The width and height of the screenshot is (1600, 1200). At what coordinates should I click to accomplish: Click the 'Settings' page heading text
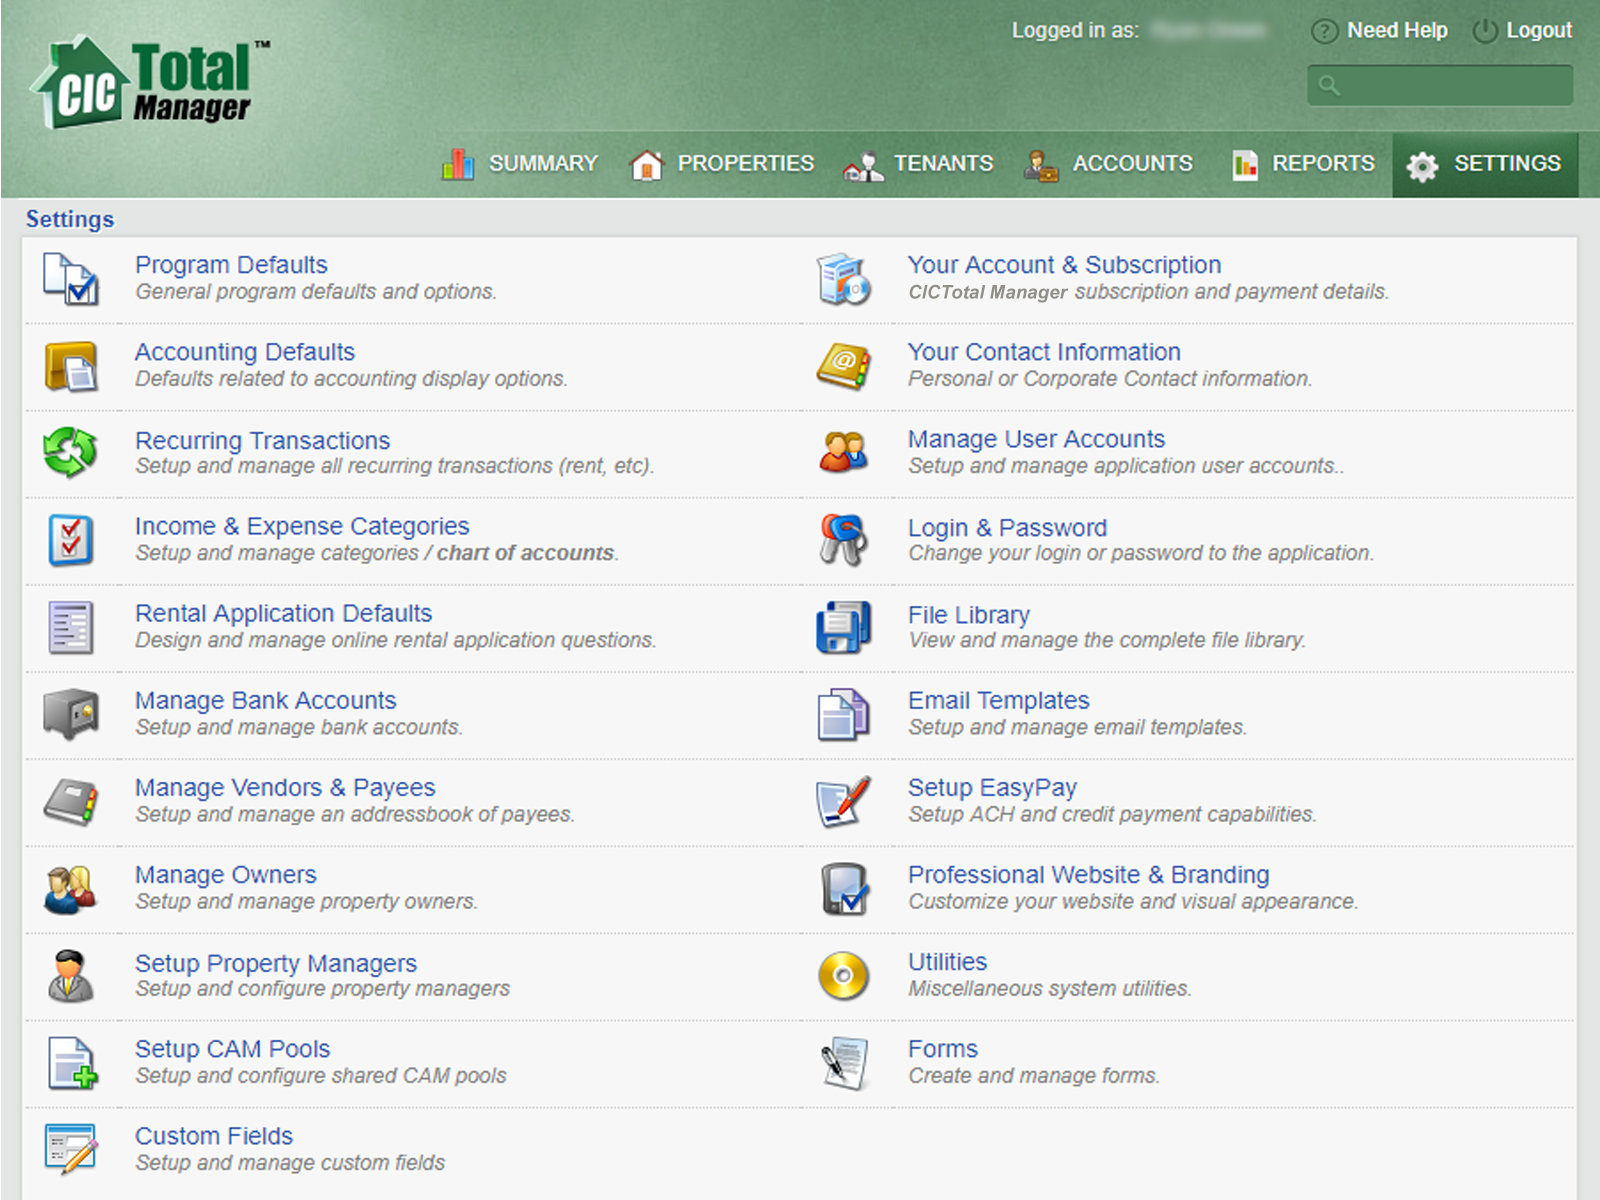pos(70,219)
